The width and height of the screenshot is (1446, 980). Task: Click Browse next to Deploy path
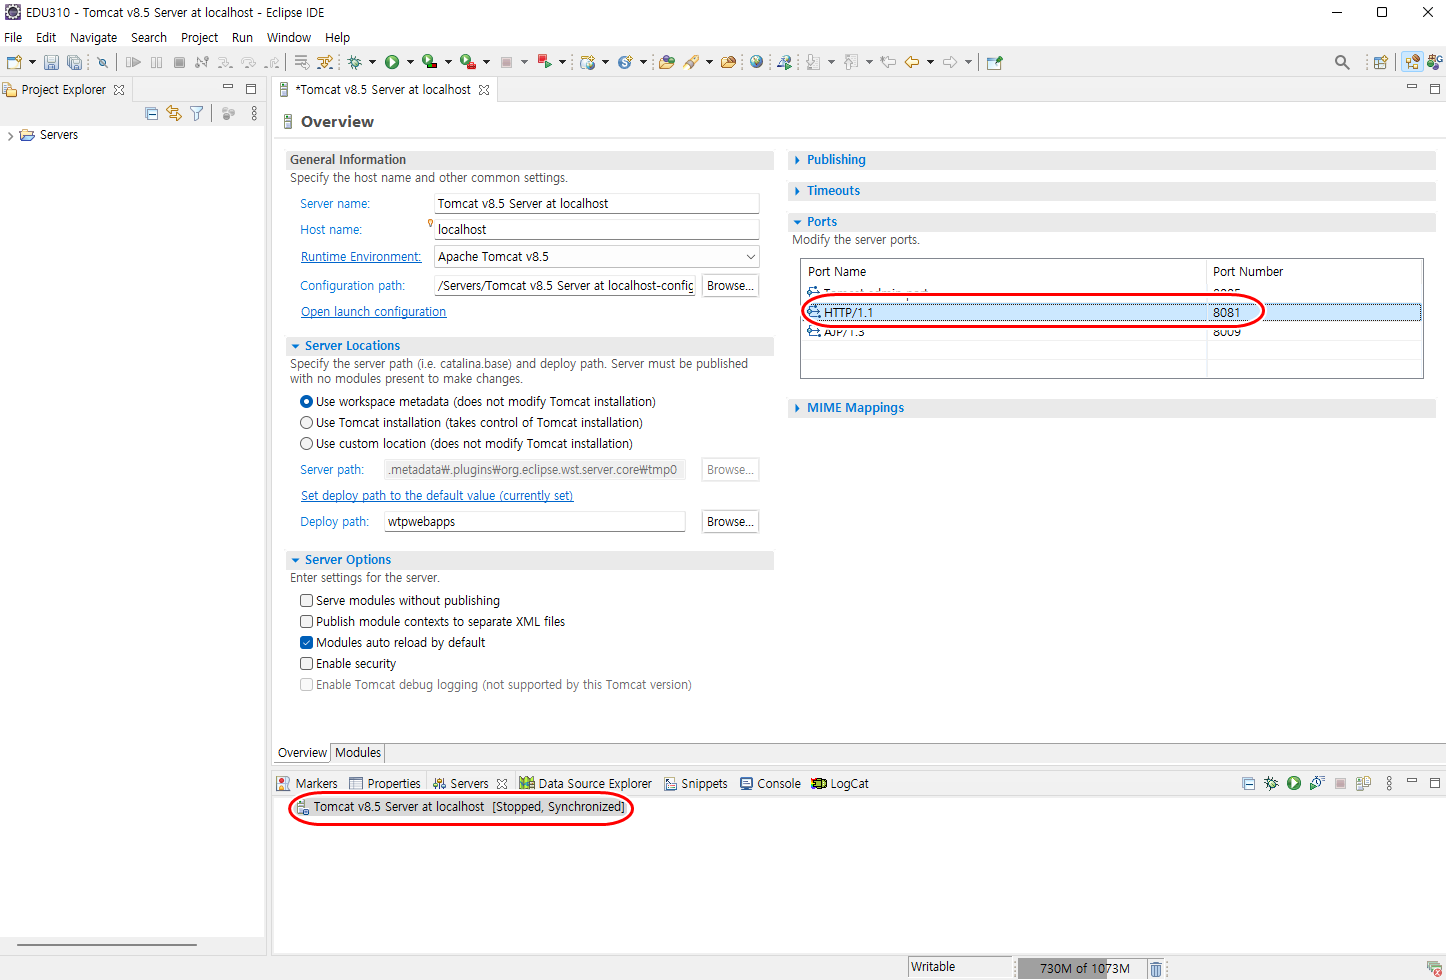coord(730,522)
